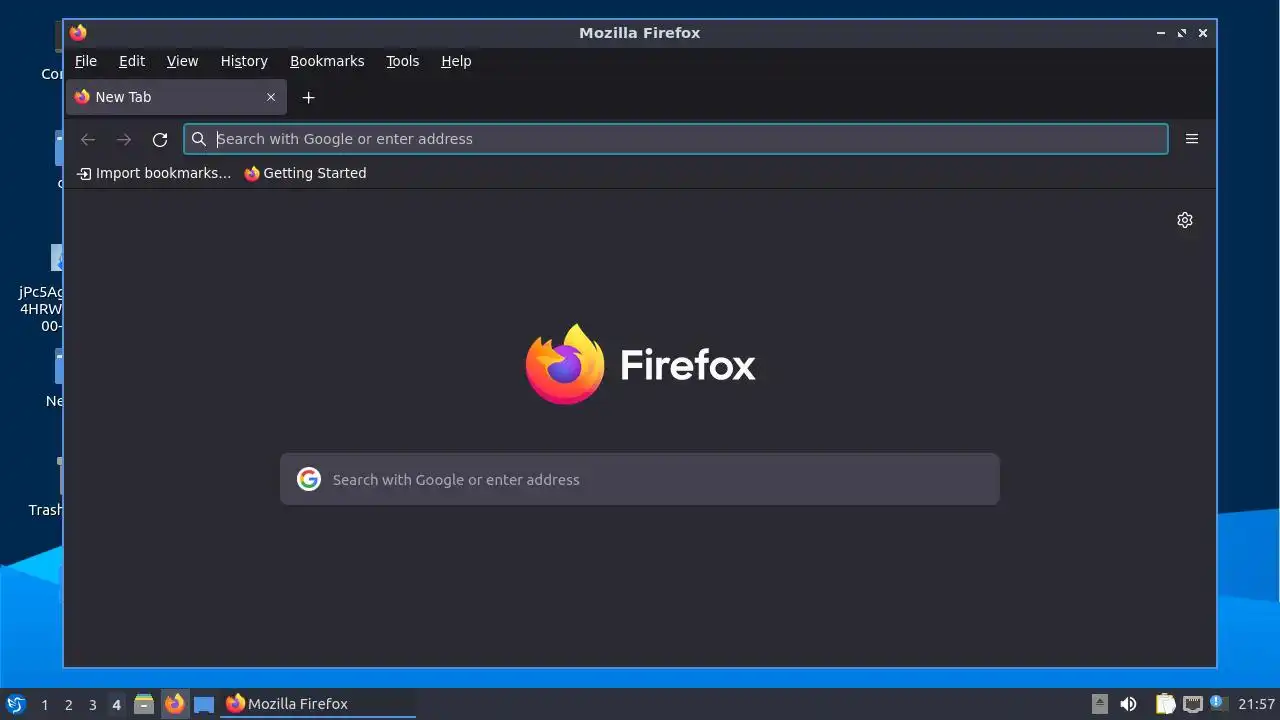The image size is (1280, 720).
Task: Click the removable media eject tray icon
Action: [1100, 704]
